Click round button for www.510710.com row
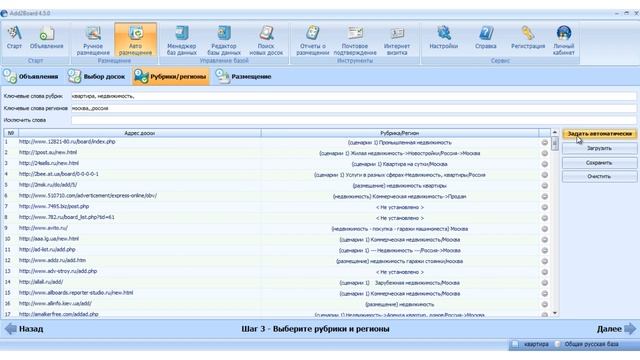The height and width of the screenshot is (360, 640). (x=544, y=196)
